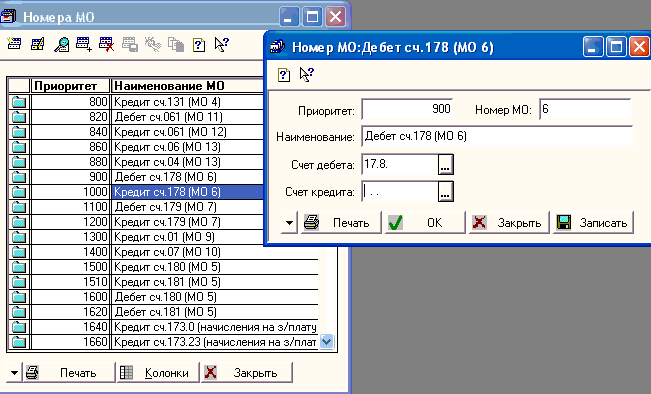The width and height of the screenshot is (651, 394).
Task: Click What's This pointer in Номера МО toolbar
Action: click(x=221, y=44)
